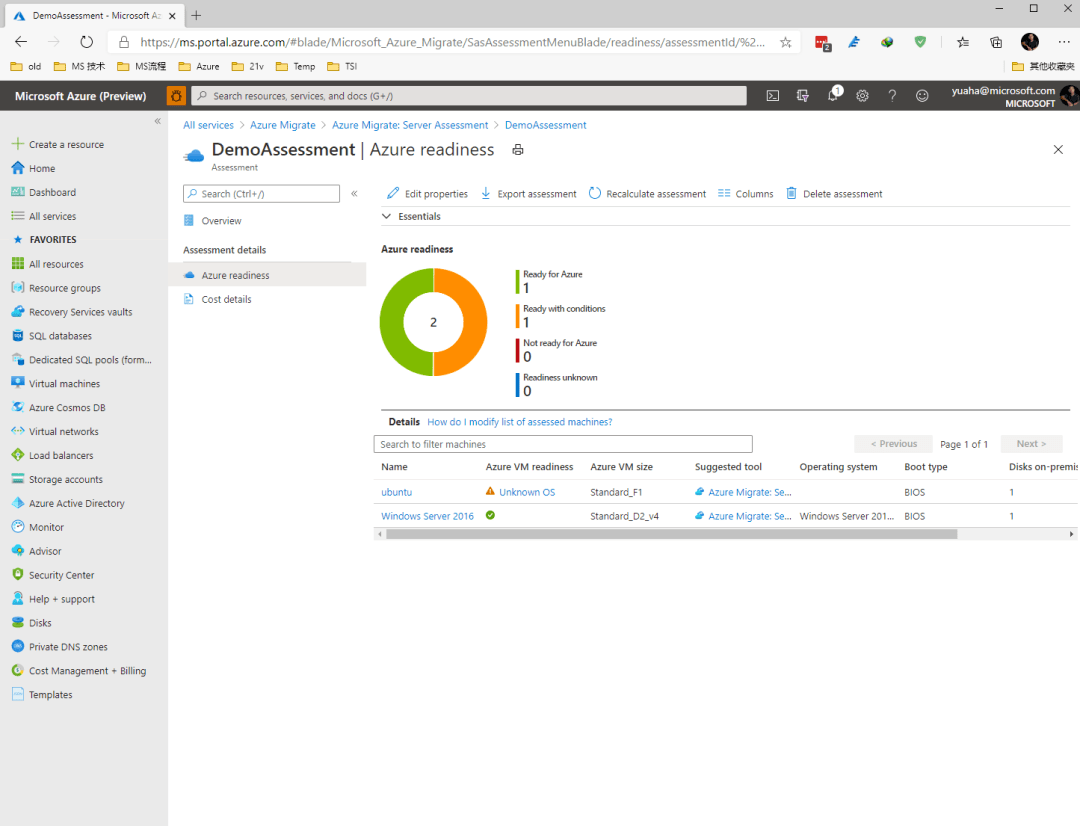Screen dimensions: 1080x826
Task: Open Cost Management + Billing icon
Action: click(x=18, y=670)
